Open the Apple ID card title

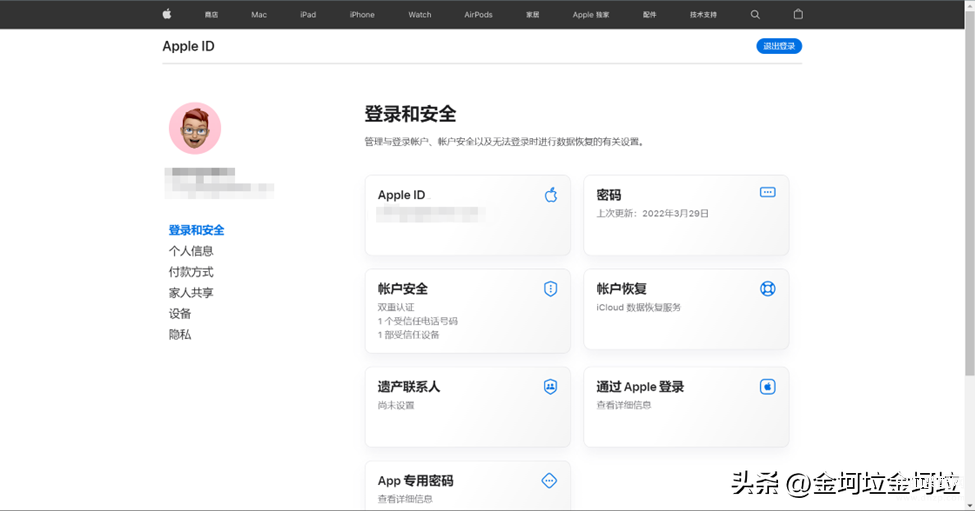tap(402, 195)
